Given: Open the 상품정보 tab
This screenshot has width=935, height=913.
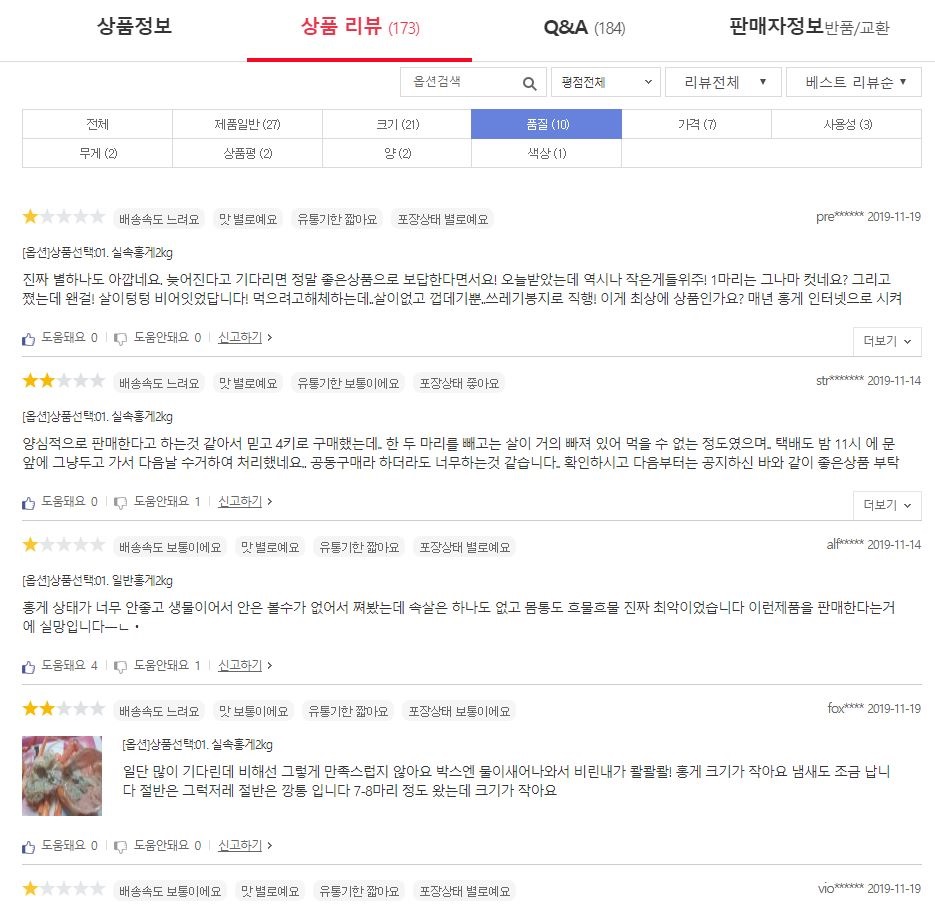Looking at the screenshot, I should coord(135,26).
